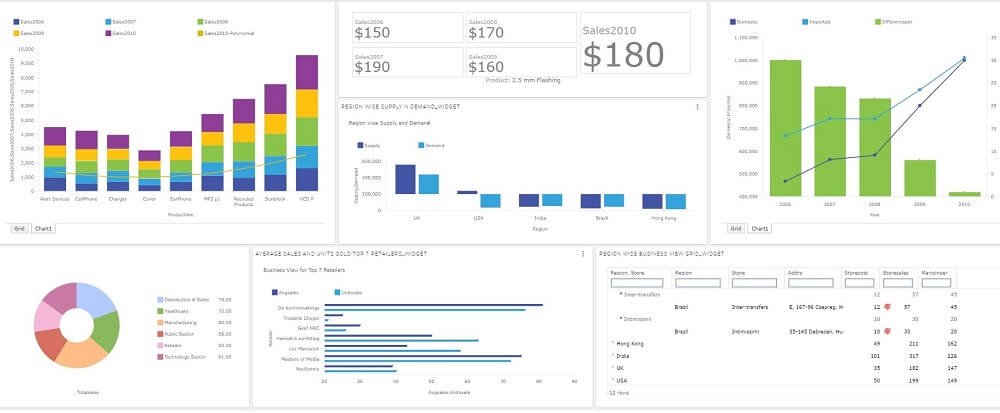
Task: Click the UK Supply bar
Action: click(405, 179)
